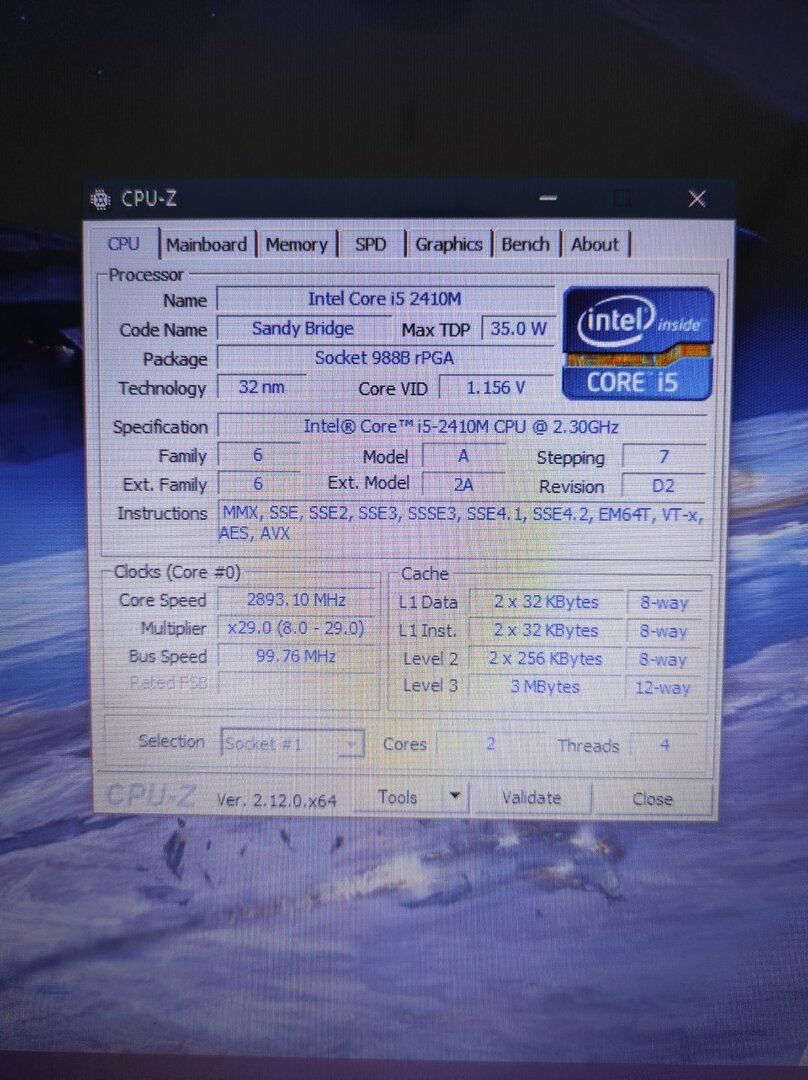Image resolution: width=808 pixels, height=1080 pixels.
Task: Click the Ext. Model value 2A
Action: click(x=463, y=485)
